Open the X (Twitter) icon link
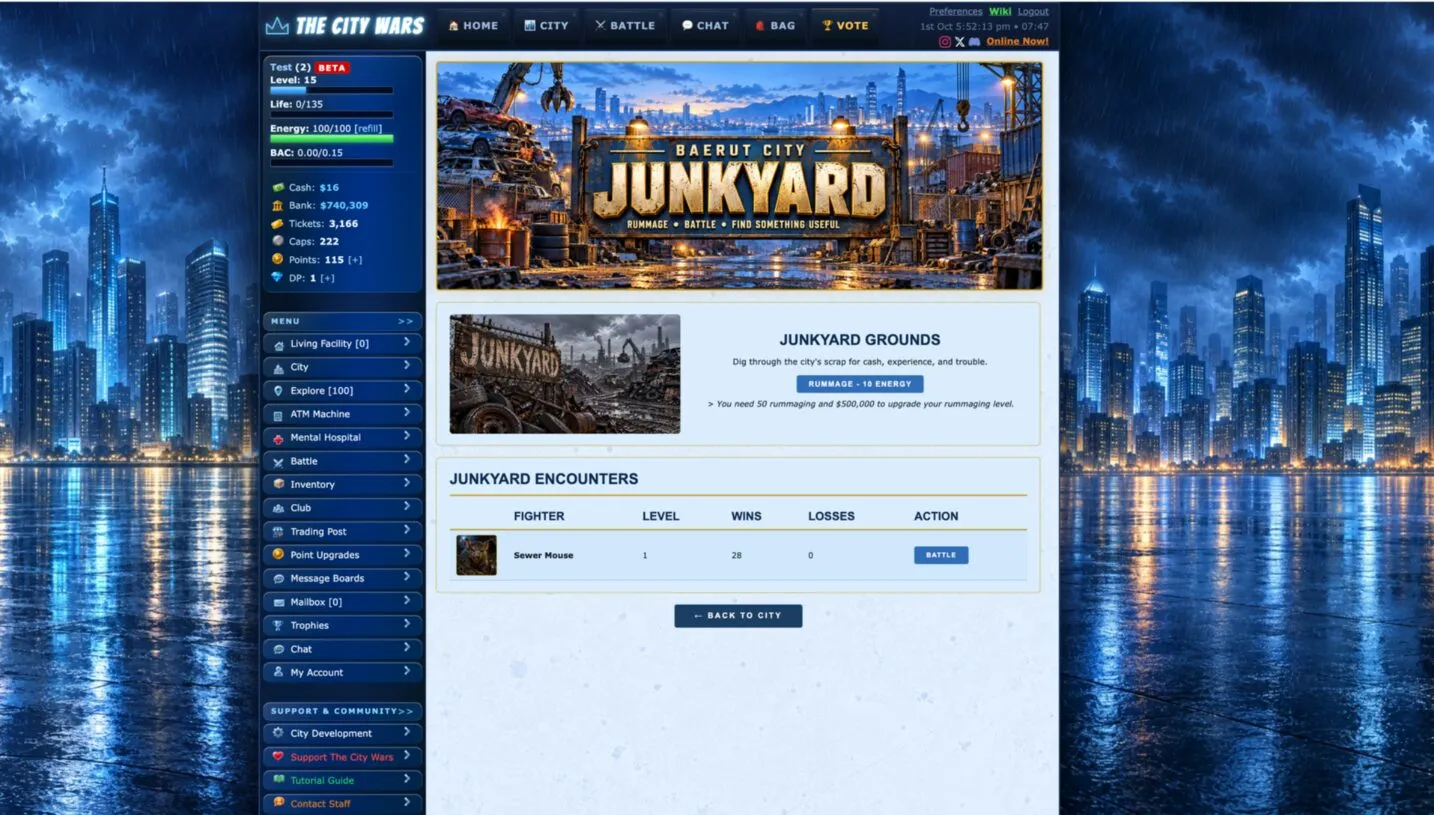 pos(960,42)
